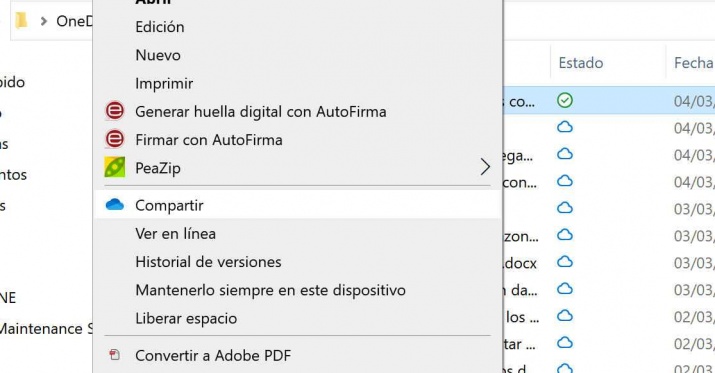Click Liberar espacio
Screen dimensions: 715x373
point(186,319)
